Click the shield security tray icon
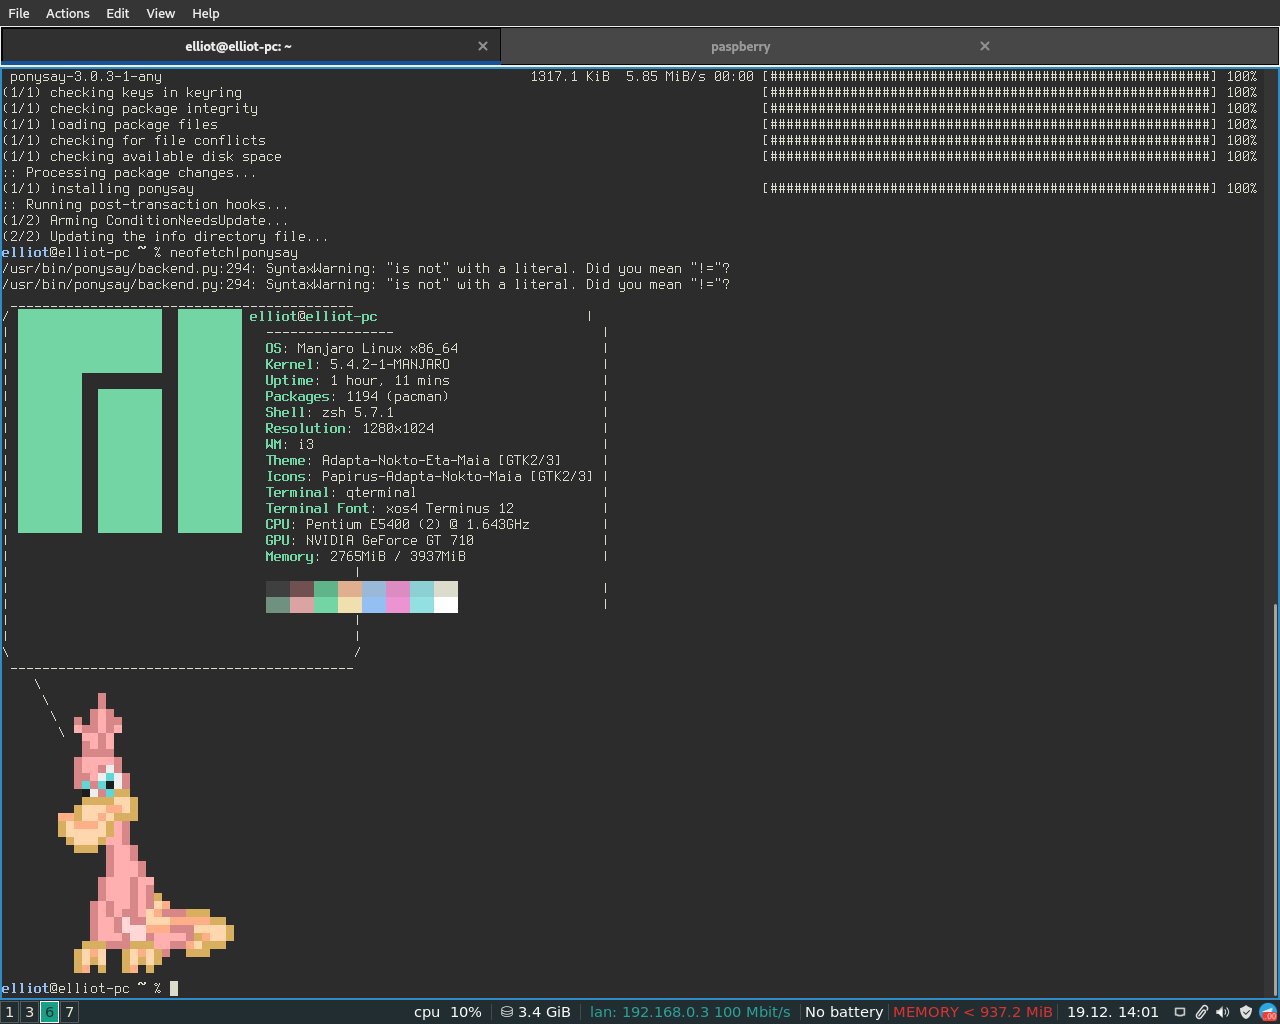This screenshot has height=1024, width=1280. click(x=1245, y=1012)
